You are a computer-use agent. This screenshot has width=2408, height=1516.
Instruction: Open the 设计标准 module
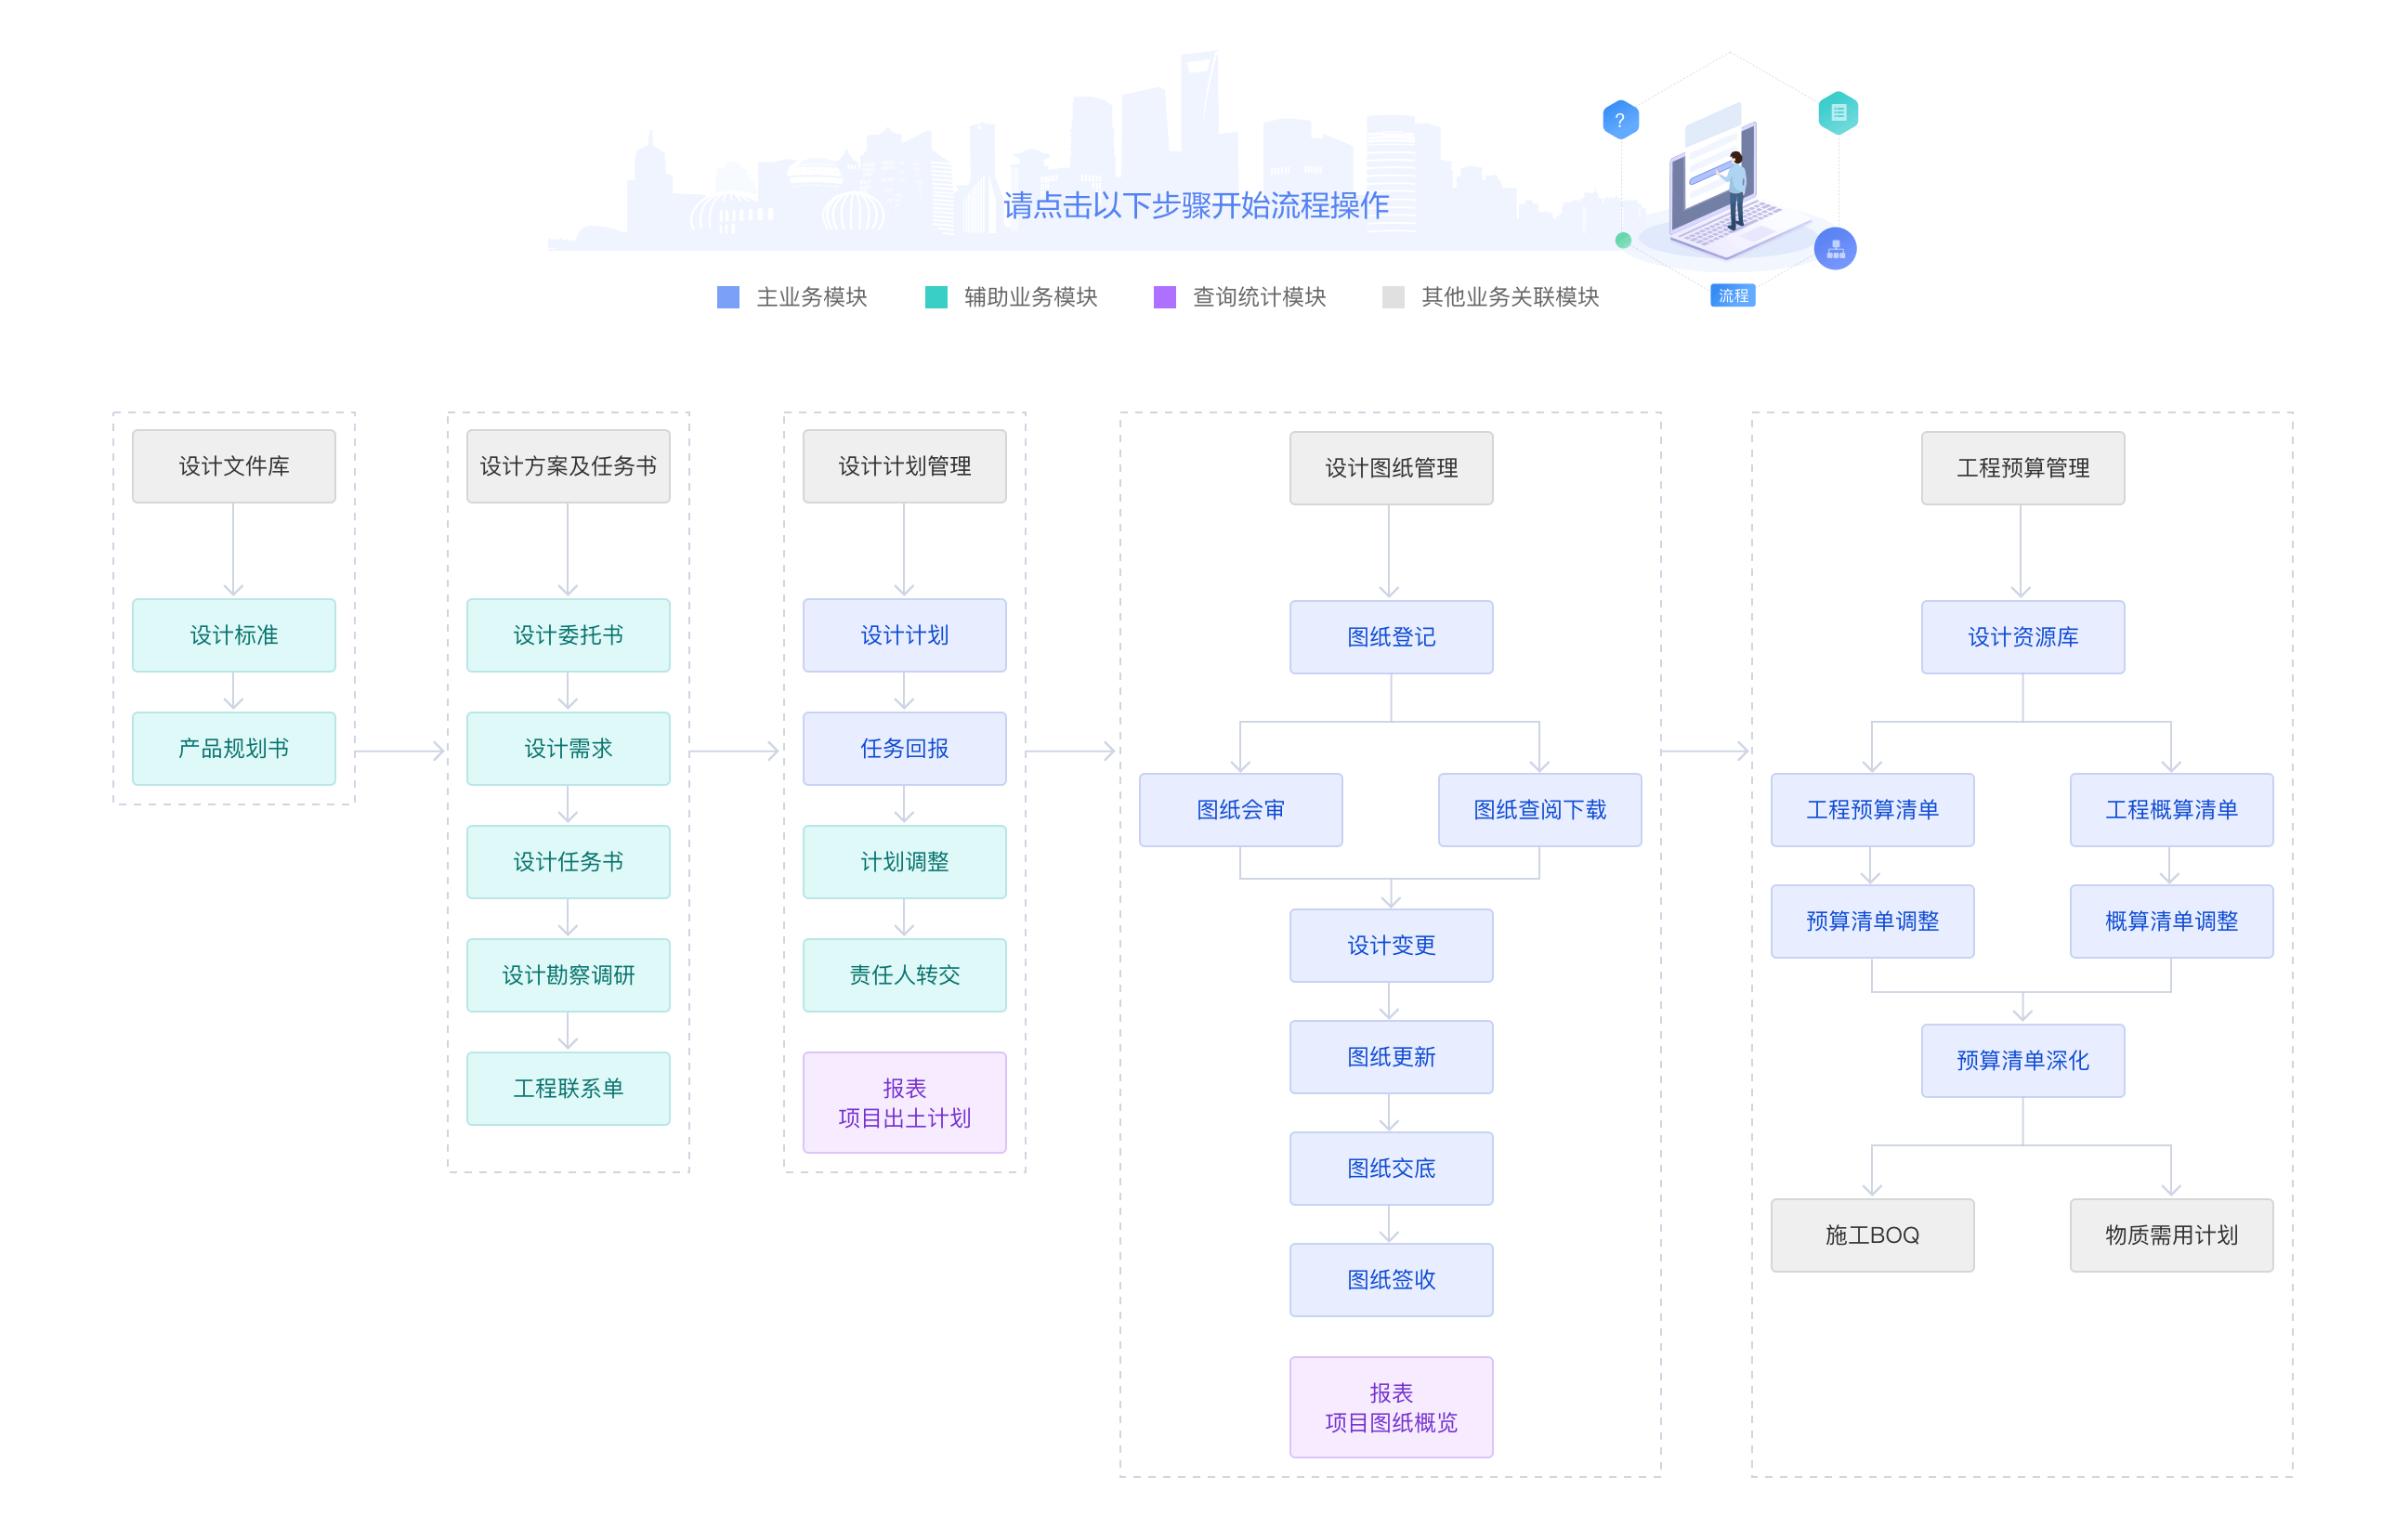point(234,635)
